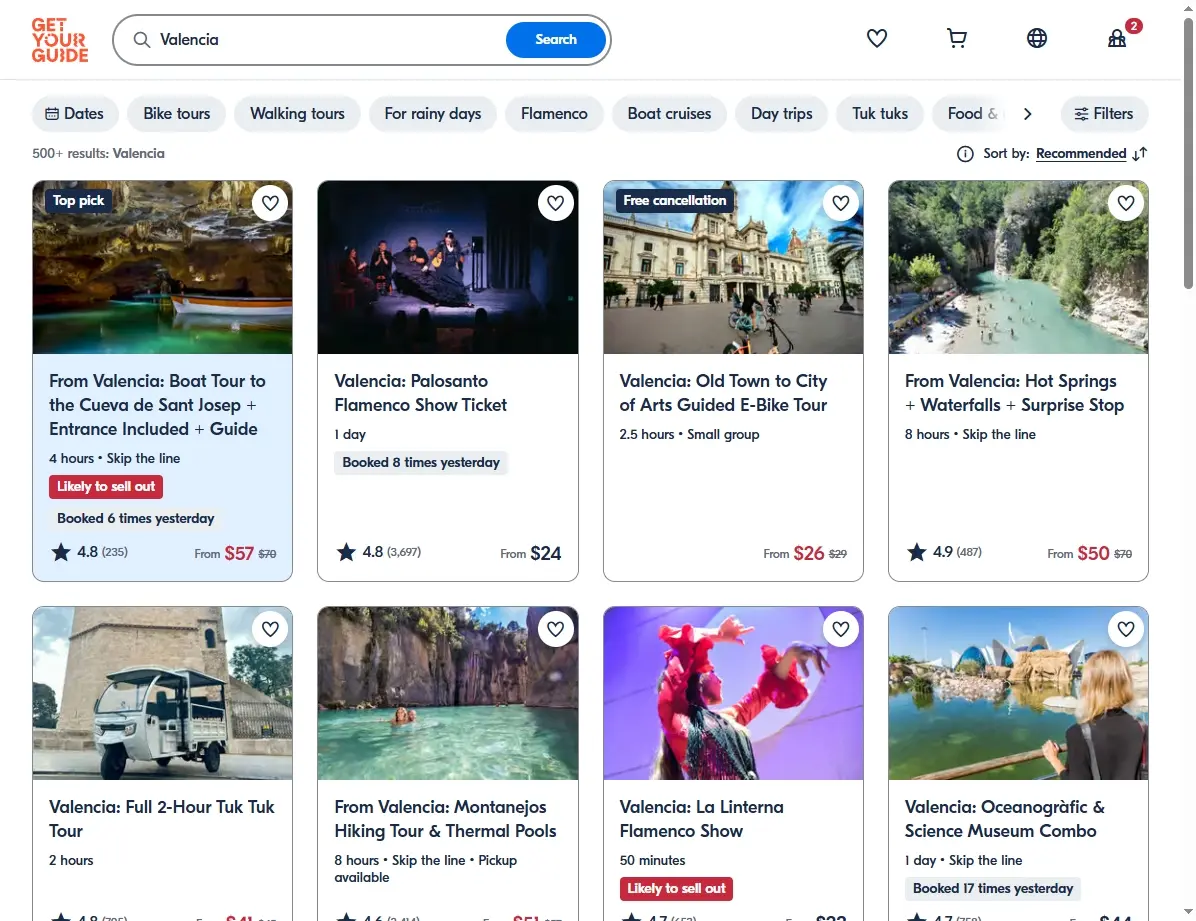
Task: Click Likely to sell out on La Linterna card
Action: click(677, 889)
